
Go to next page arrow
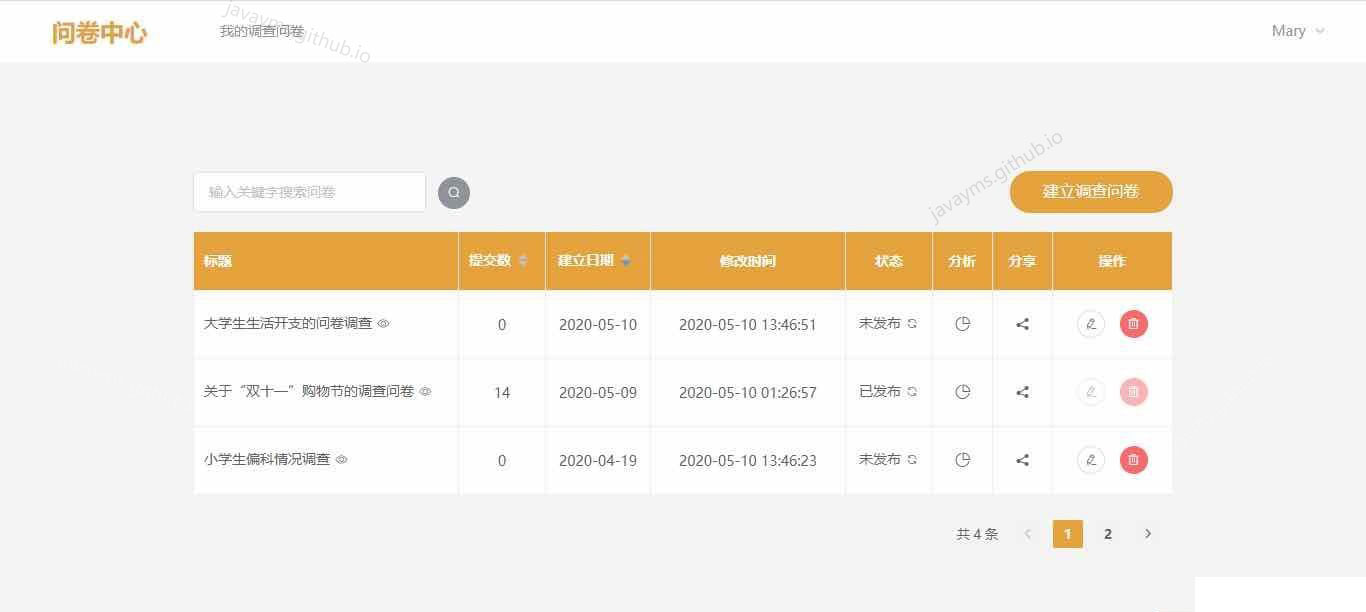(1148, 534)
